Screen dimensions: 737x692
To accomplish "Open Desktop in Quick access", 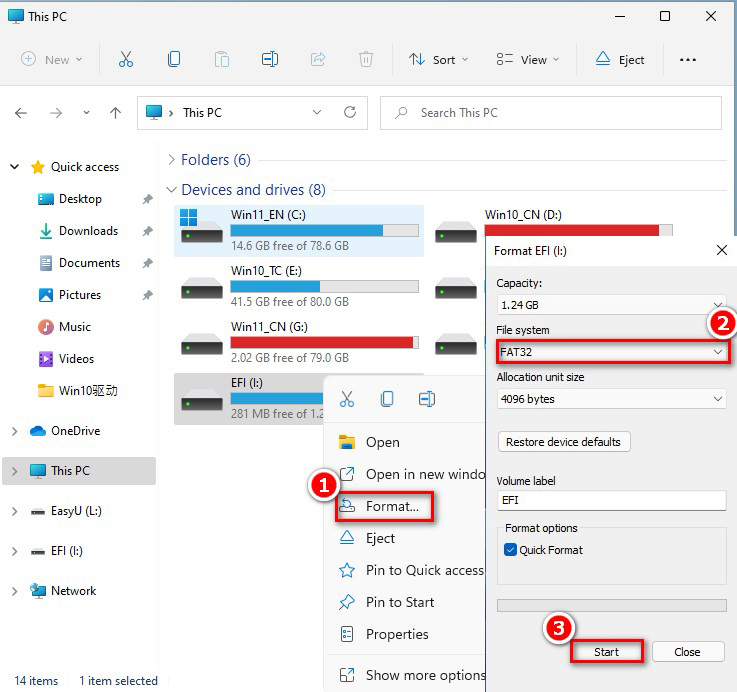I will pyautogui.click(x=80, y=199).
